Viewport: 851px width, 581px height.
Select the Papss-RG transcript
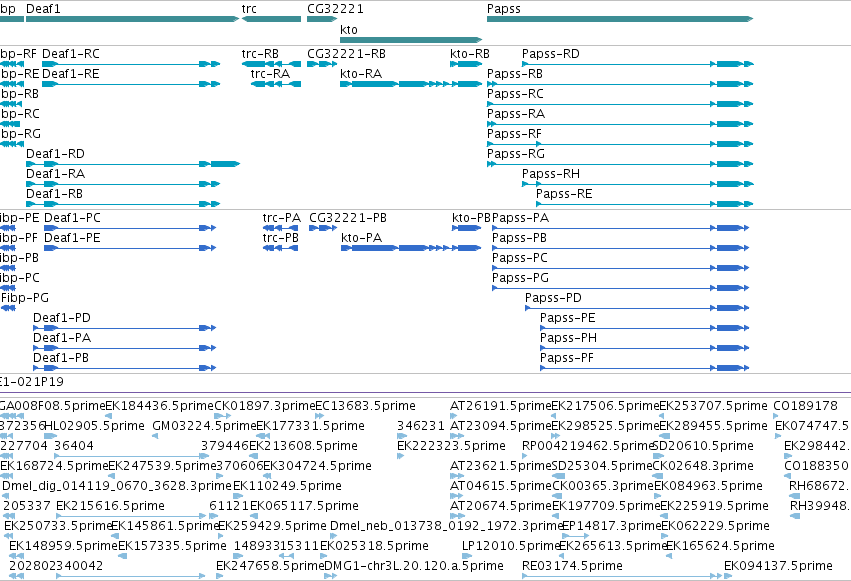coord(620,164)
